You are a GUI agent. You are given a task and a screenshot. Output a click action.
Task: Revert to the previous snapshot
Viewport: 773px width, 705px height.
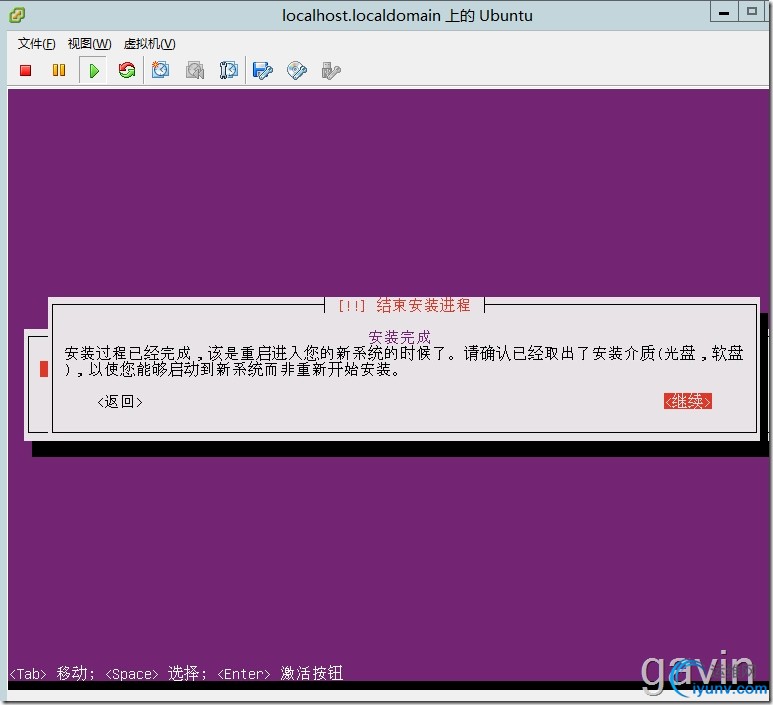(x=195, y=70)
